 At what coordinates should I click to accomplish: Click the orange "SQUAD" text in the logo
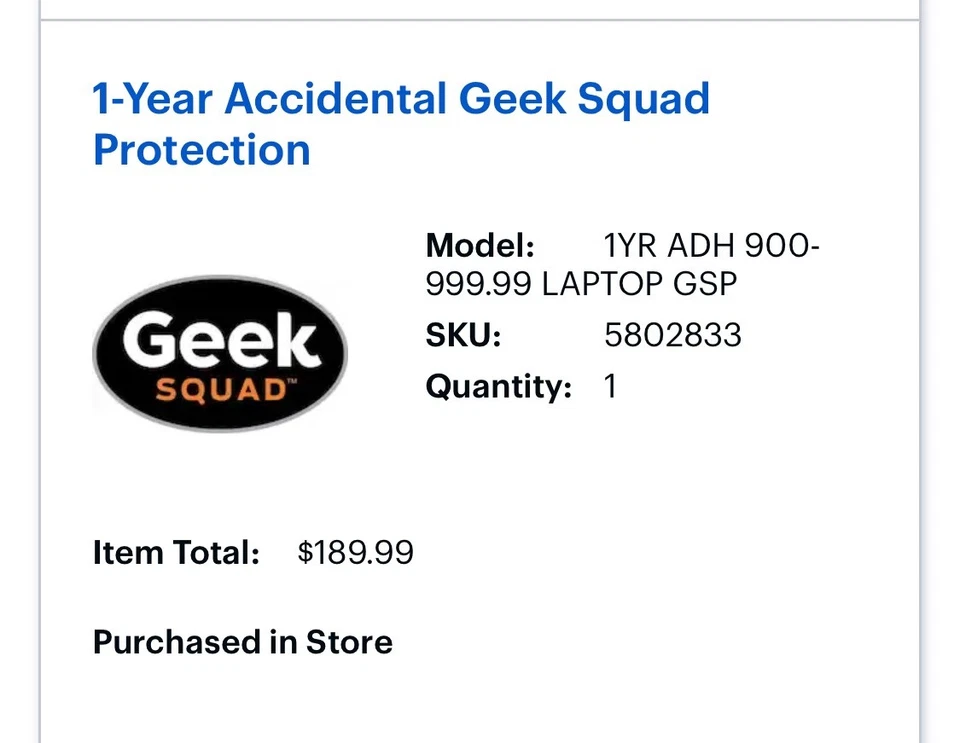(x=218, y=389)
